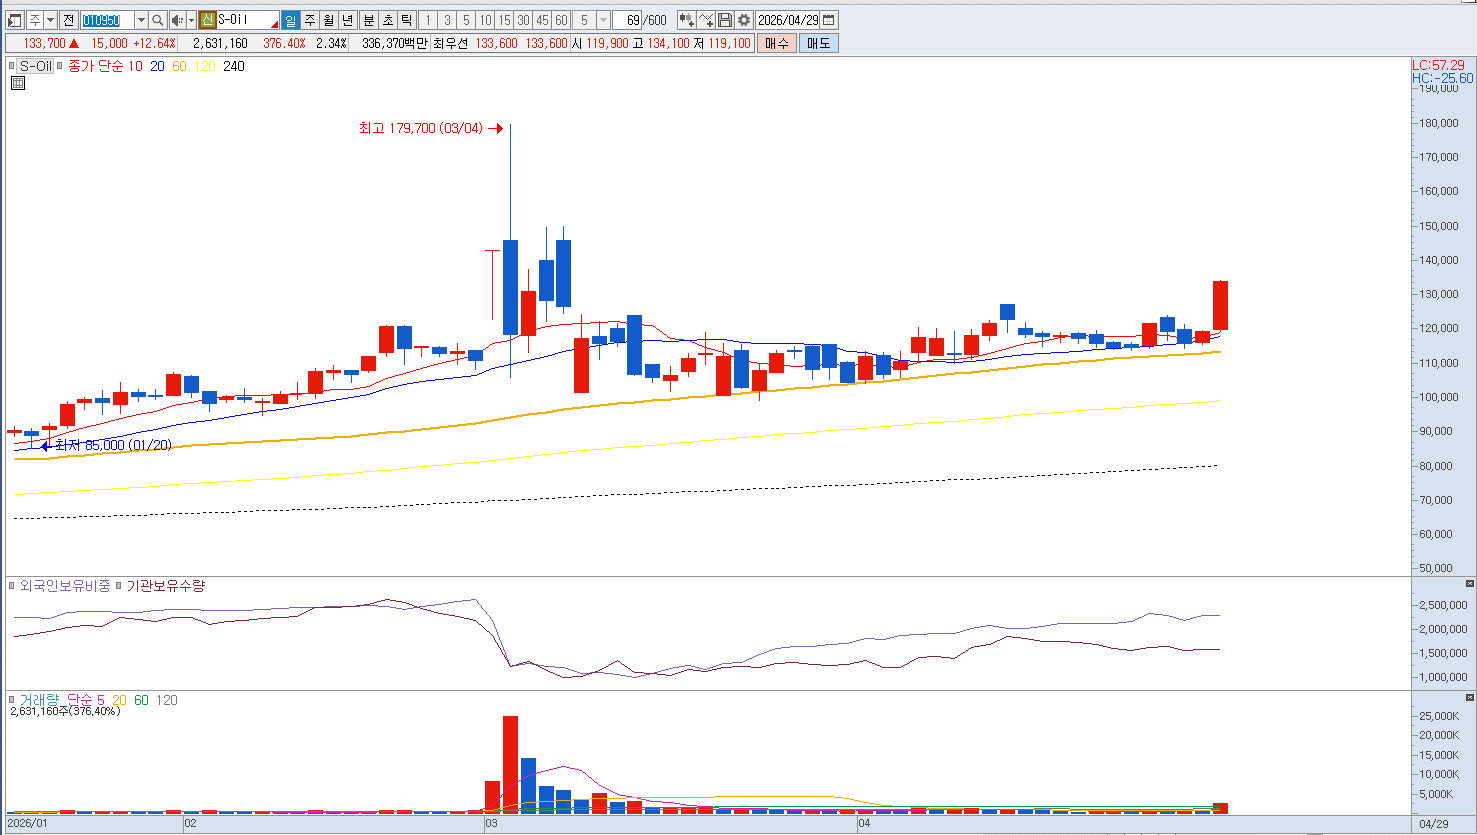Choose the 15 interval button
Screen dimensions: 1477x835
[504, 20]
